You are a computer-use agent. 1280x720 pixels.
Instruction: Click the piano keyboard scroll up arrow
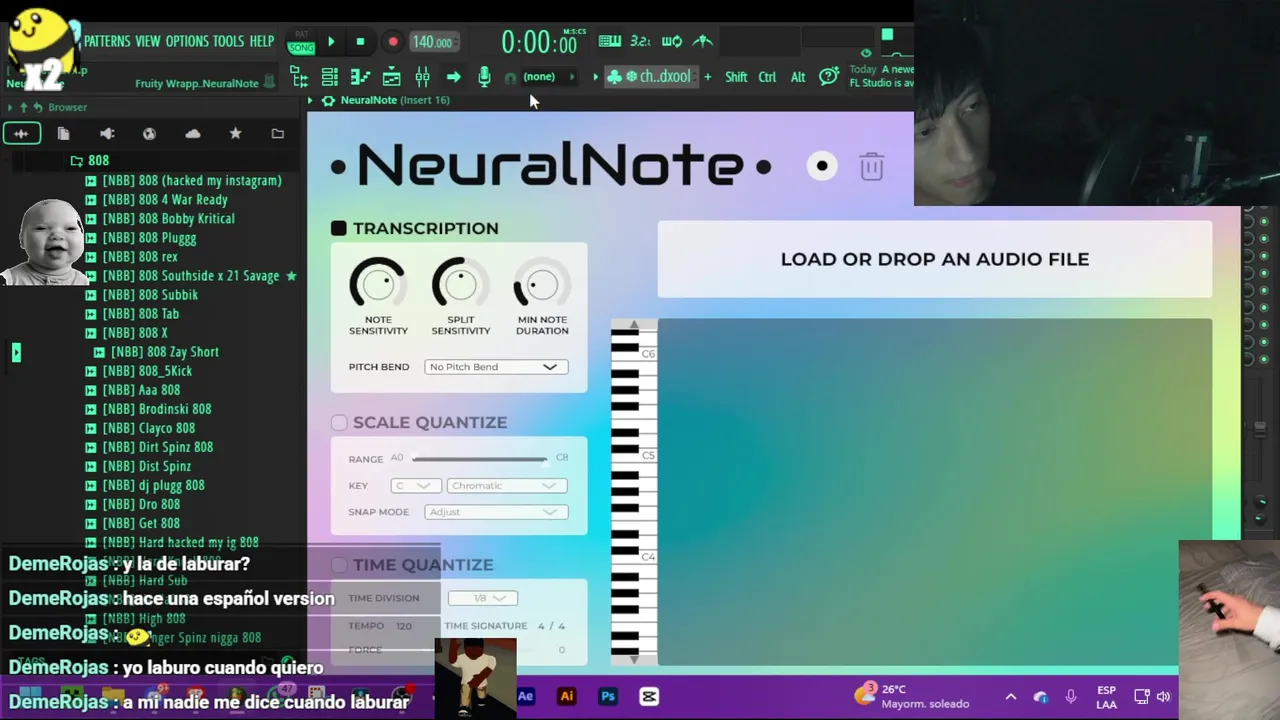[x=634, y=326]
